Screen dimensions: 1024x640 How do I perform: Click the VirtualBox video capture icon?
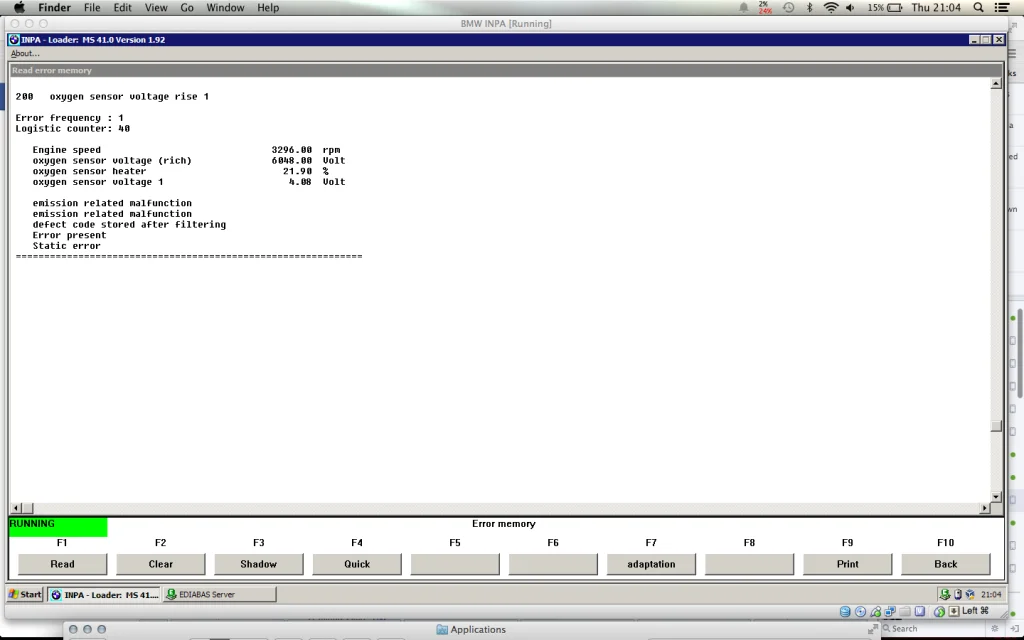(920, 612)
